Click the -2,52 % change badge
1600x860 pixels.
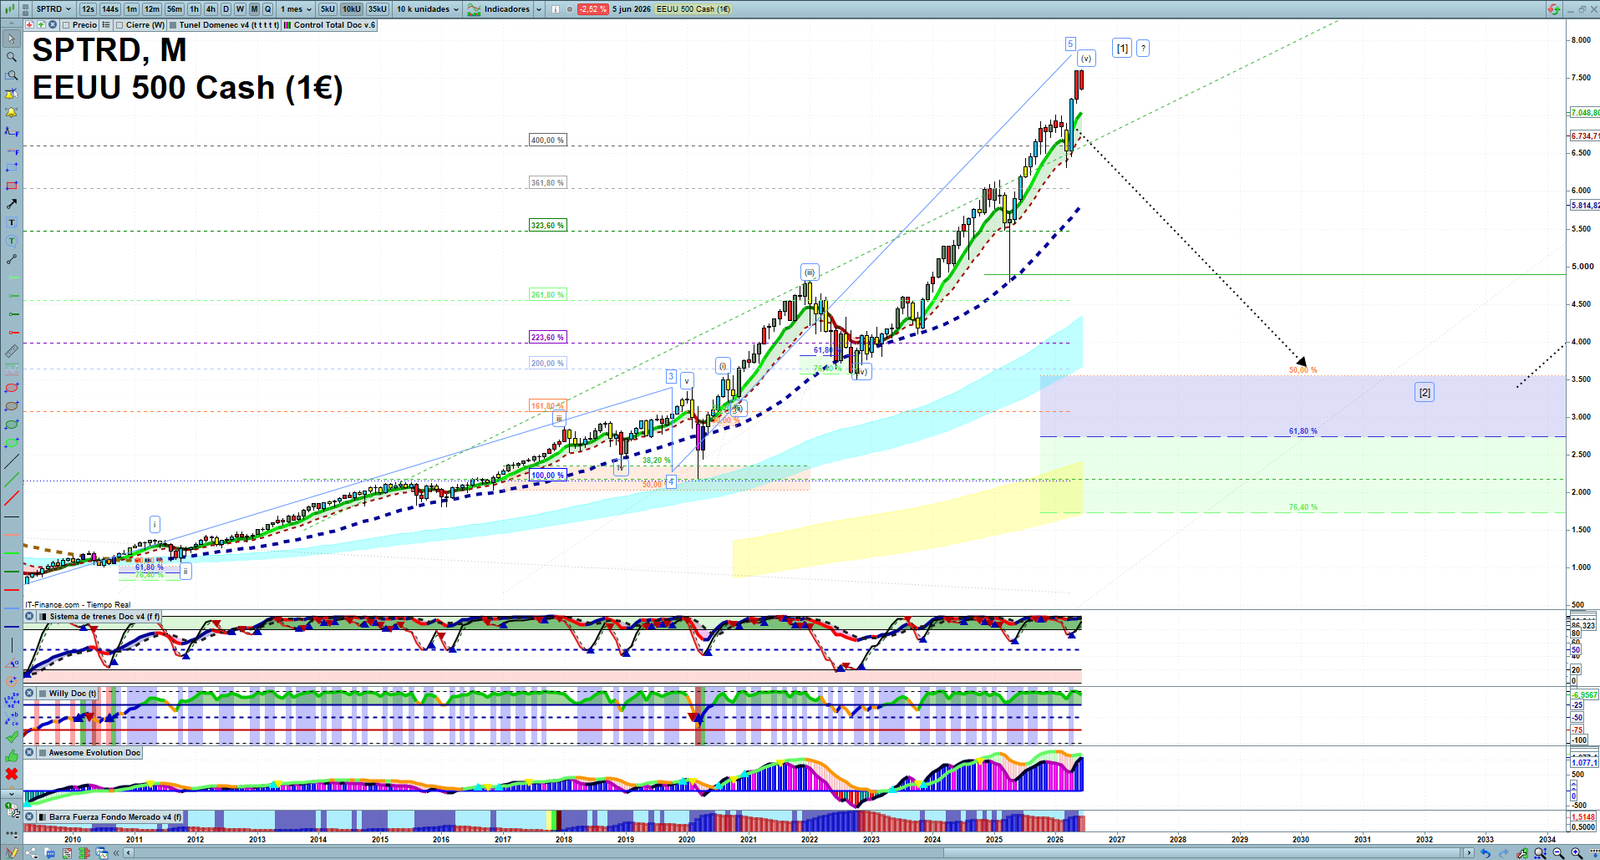(593, 9)
